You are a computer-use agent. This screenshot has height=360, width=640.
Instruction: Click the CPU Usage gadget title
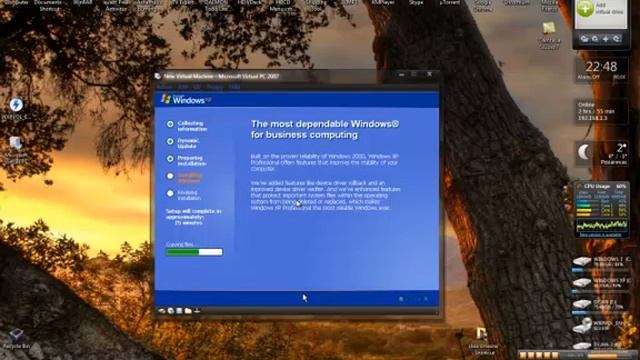click(597, 186)
